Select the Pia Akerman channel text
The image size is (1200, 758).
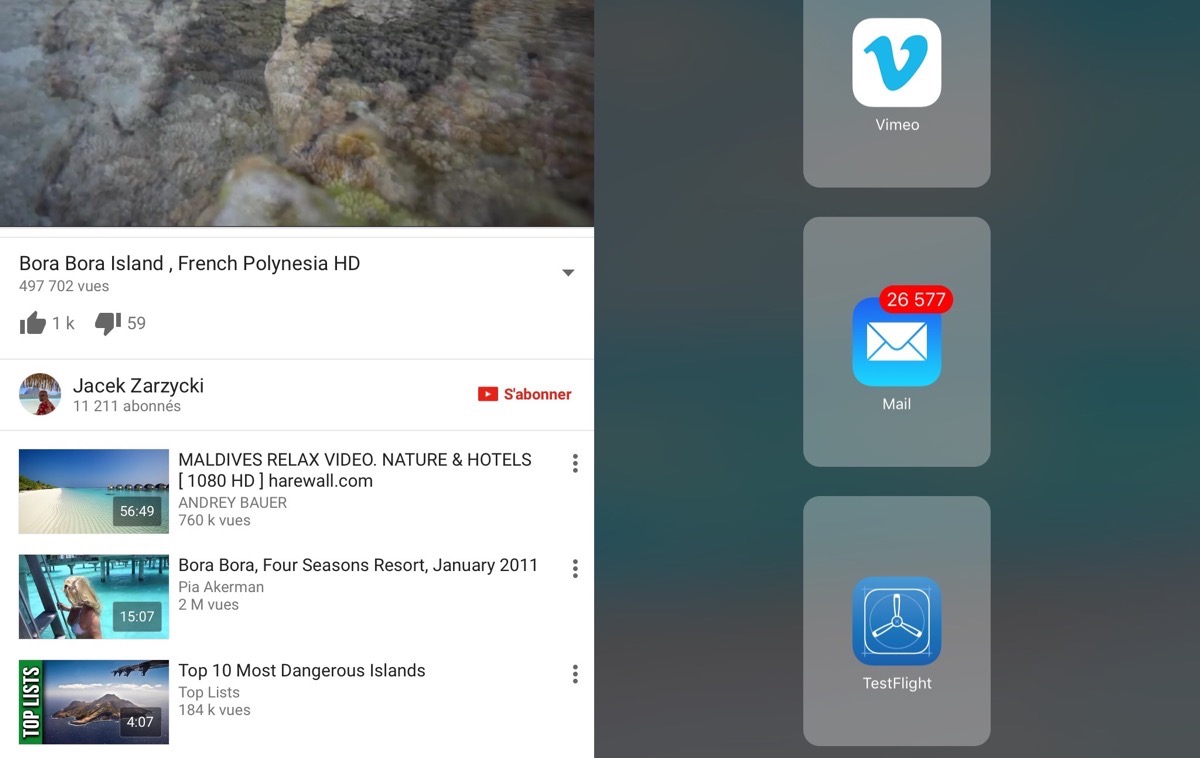(221, 587)
